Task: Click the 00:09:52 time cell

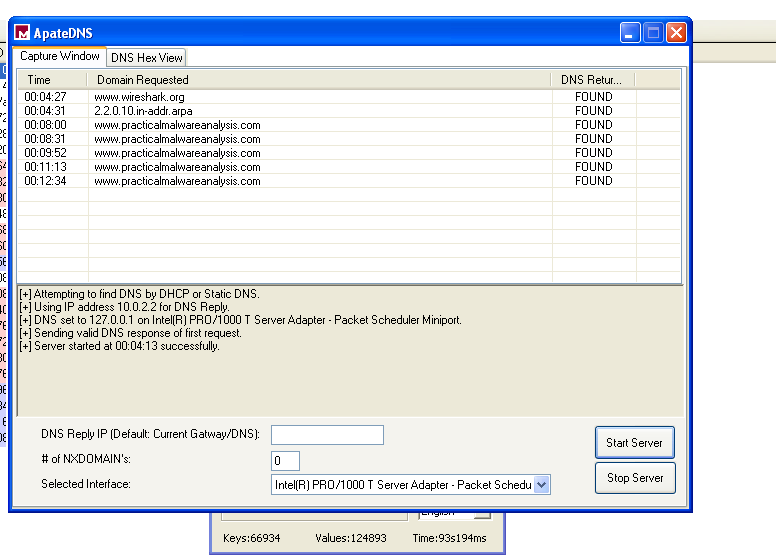Action: pos(45,153)
